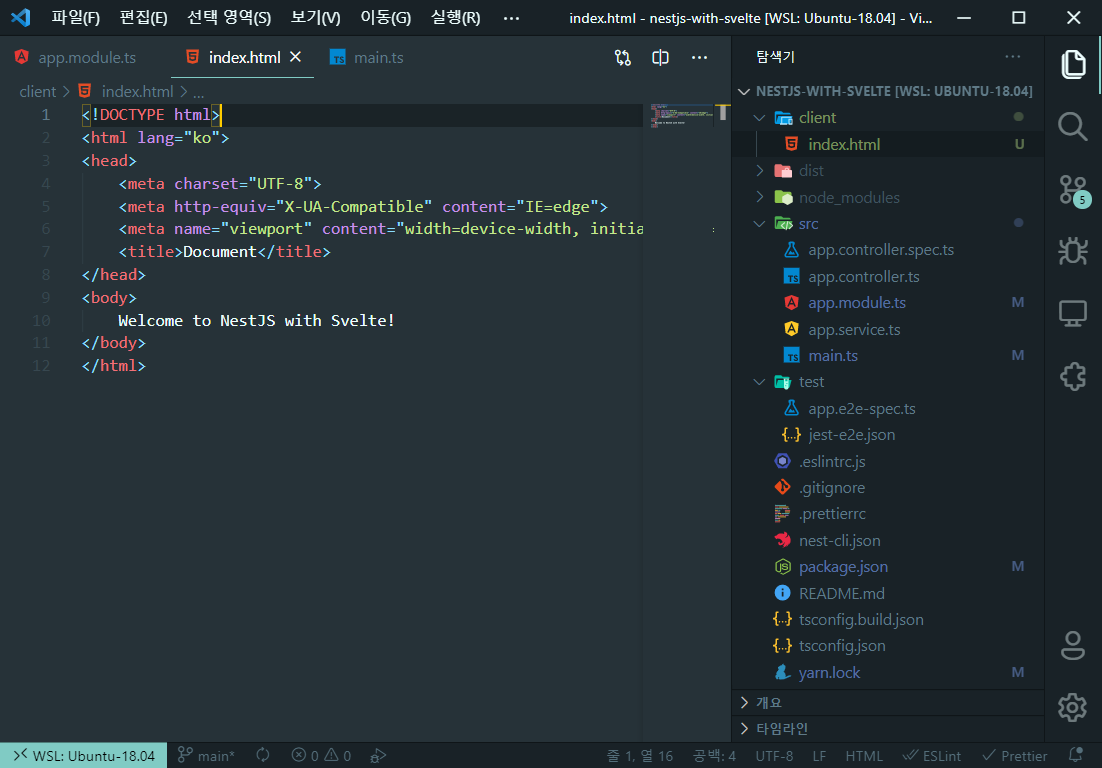Open the 보기(V) menu
1102x768 pixels.
316,18
